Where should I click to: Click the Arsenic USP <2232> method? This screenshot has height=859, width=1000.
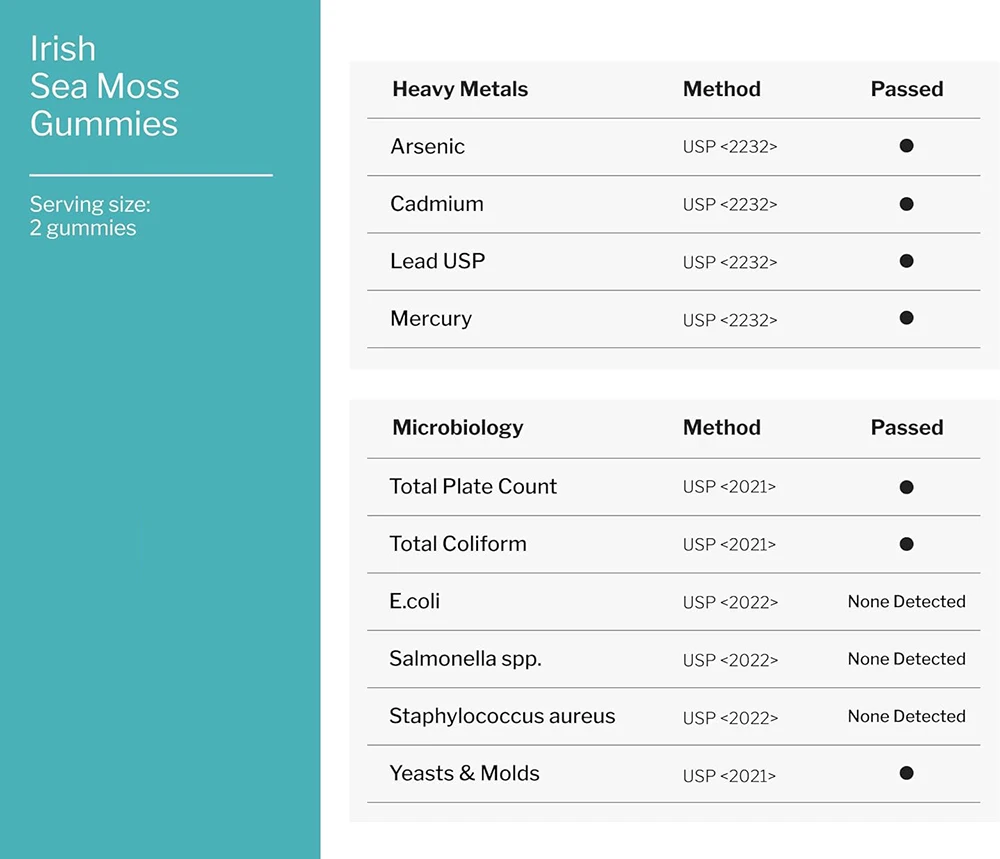coord(730,147)
